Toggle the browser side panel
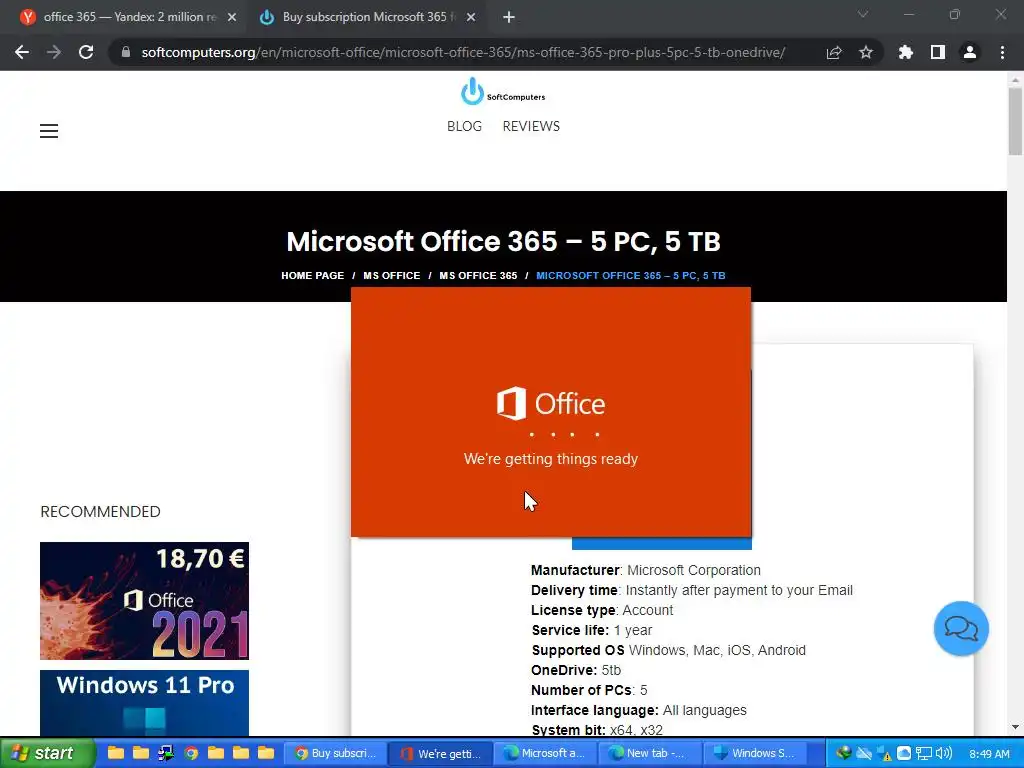This screenshot has width=1024, height=768. coord(938,52)
